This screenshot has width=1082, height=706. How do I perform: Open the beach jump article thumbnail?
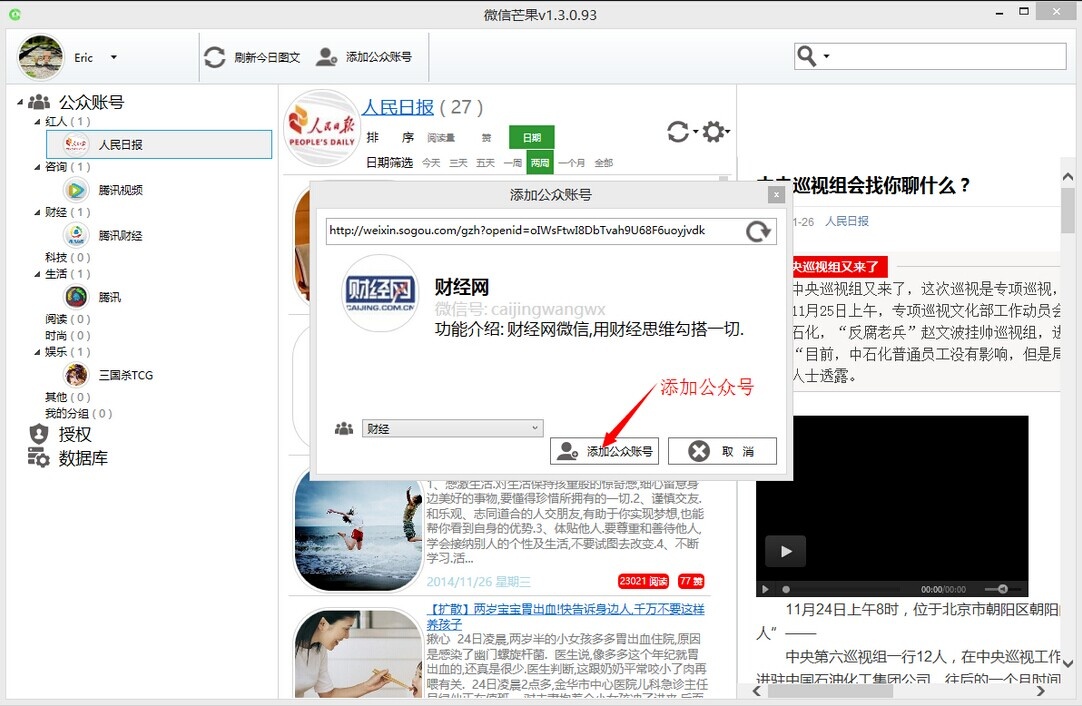pyautogui.click(x=358, y=532)
